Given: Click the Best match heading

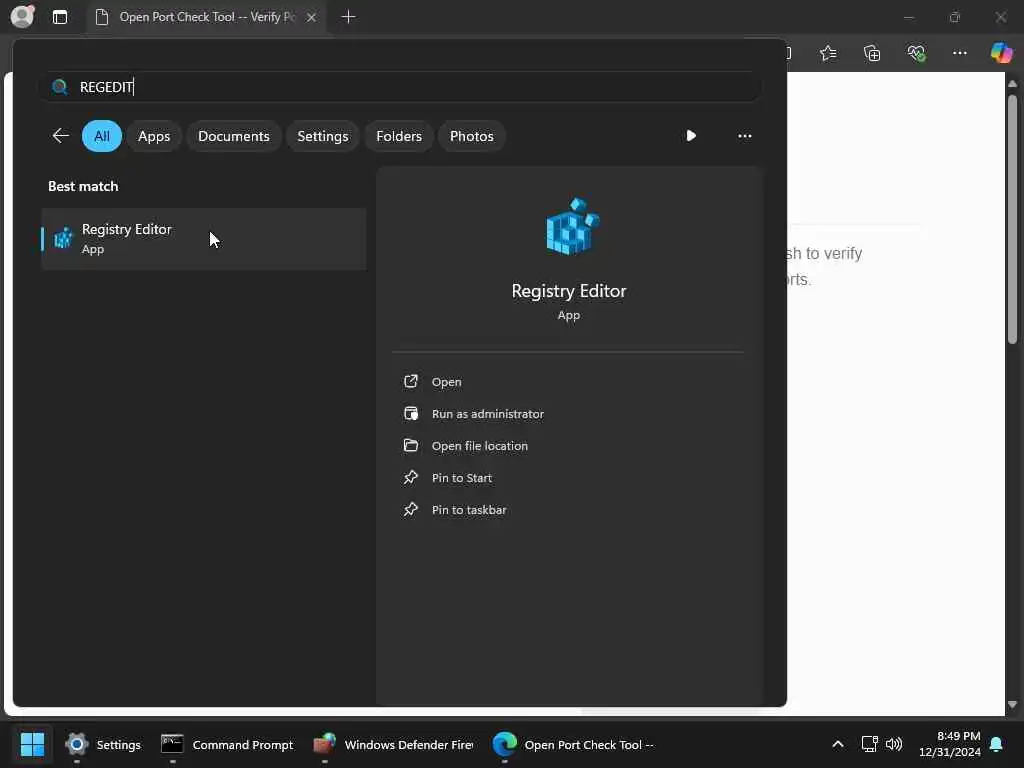Looking at the screenshot, I should click(x=83, y=186).
